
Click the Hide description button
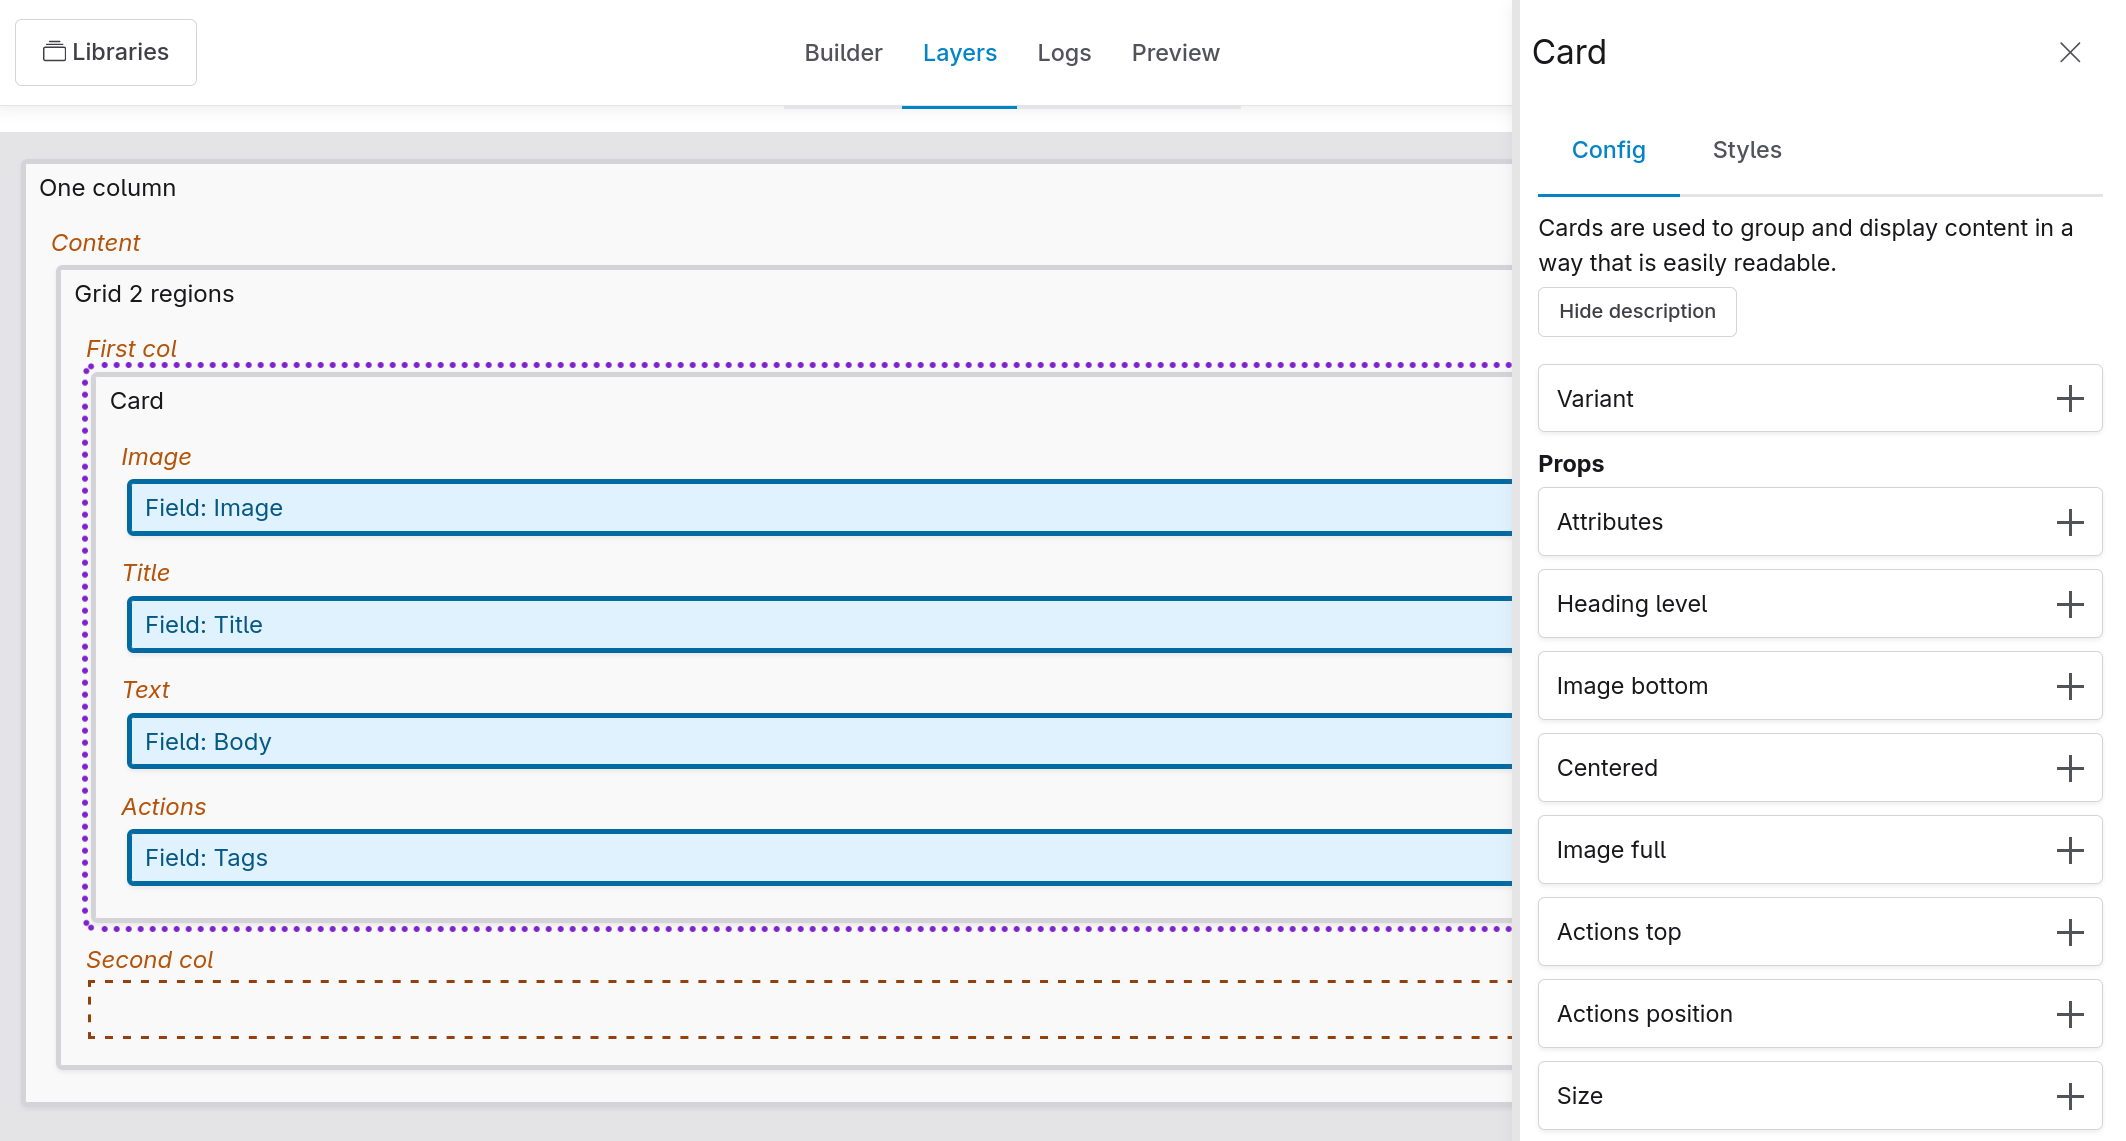coord(1636,312)
